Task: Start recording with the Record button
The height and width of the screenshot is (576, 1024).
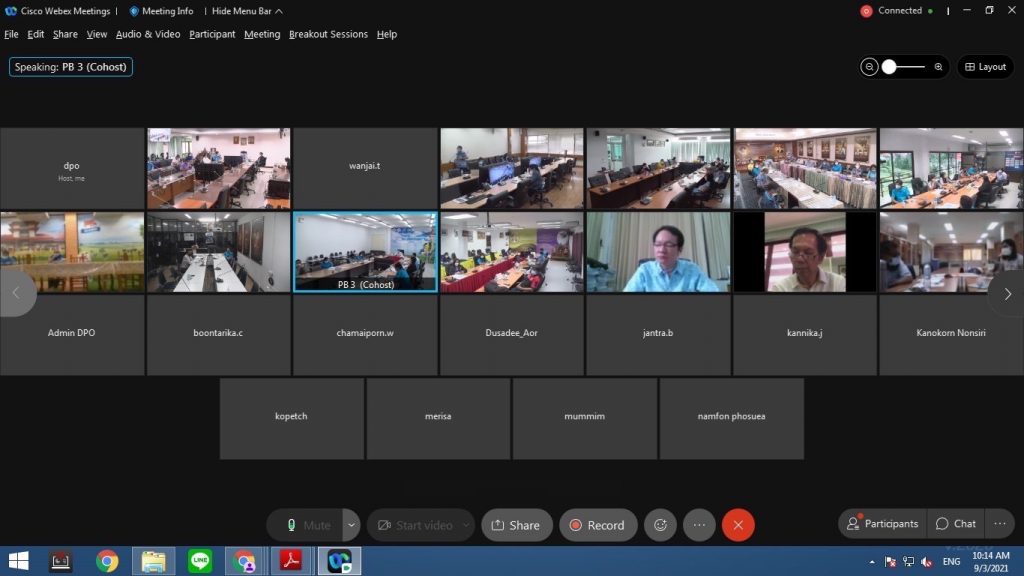Action: pyautogui.click(x=597, y=525)
